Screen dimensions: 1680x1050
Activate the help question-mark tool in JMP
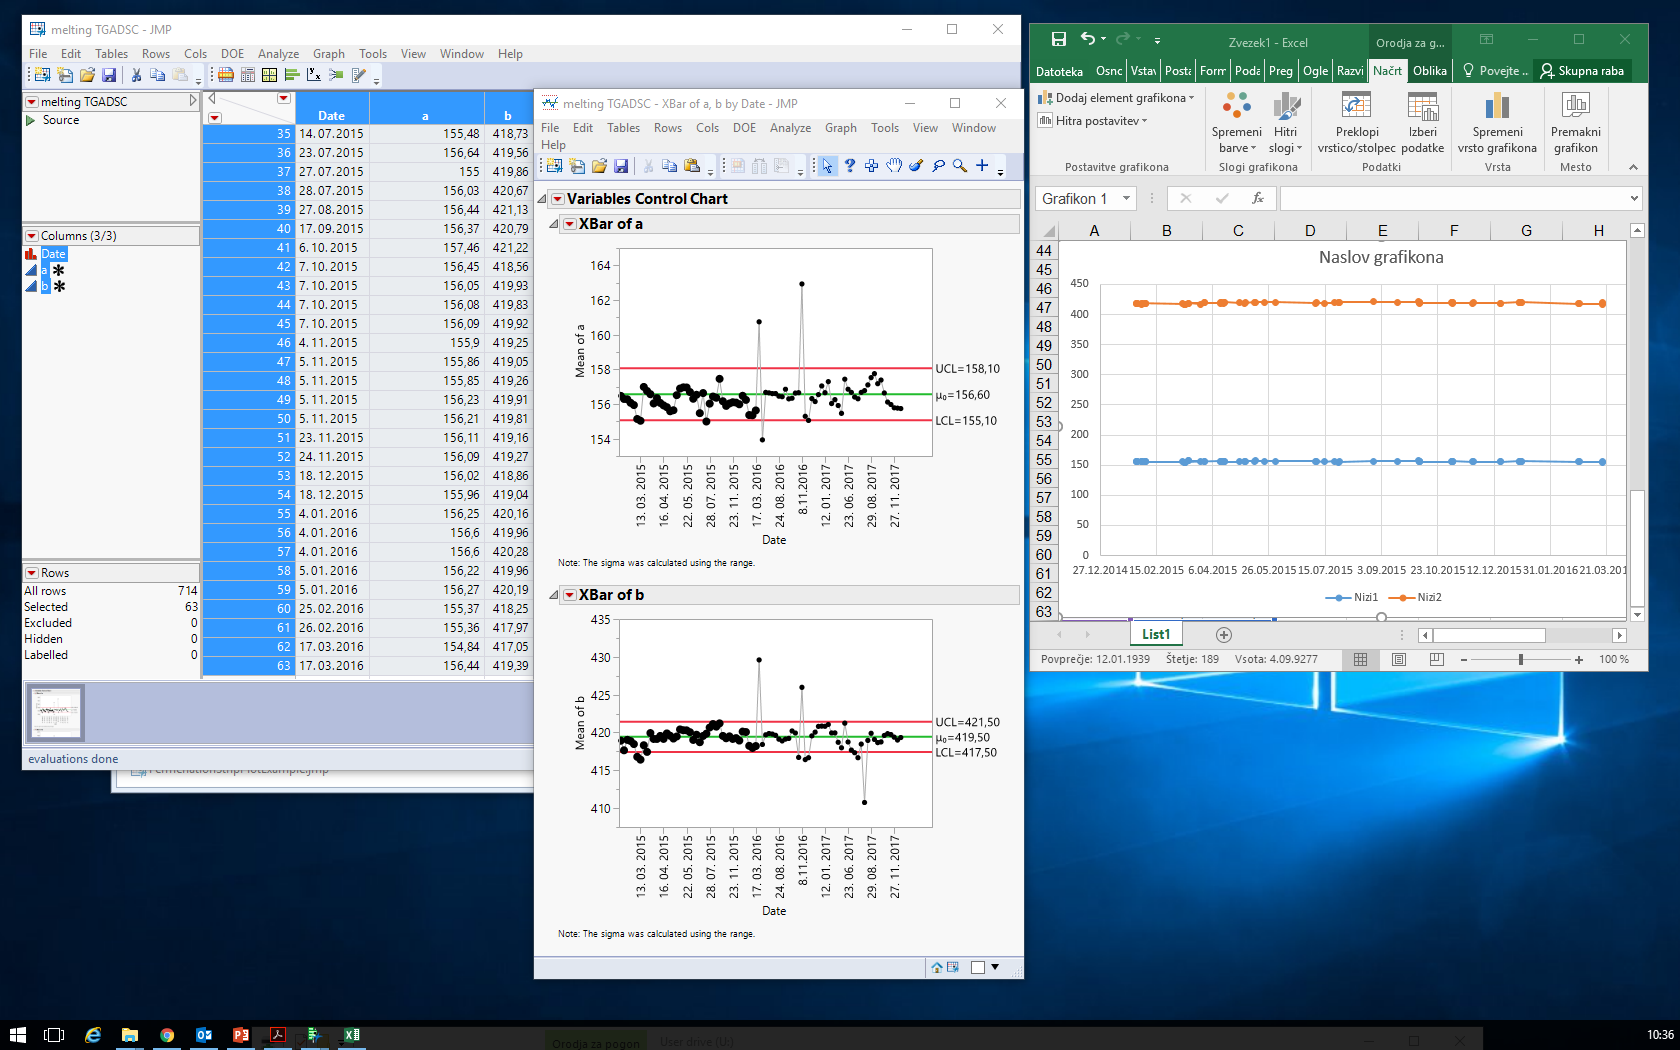851,166
